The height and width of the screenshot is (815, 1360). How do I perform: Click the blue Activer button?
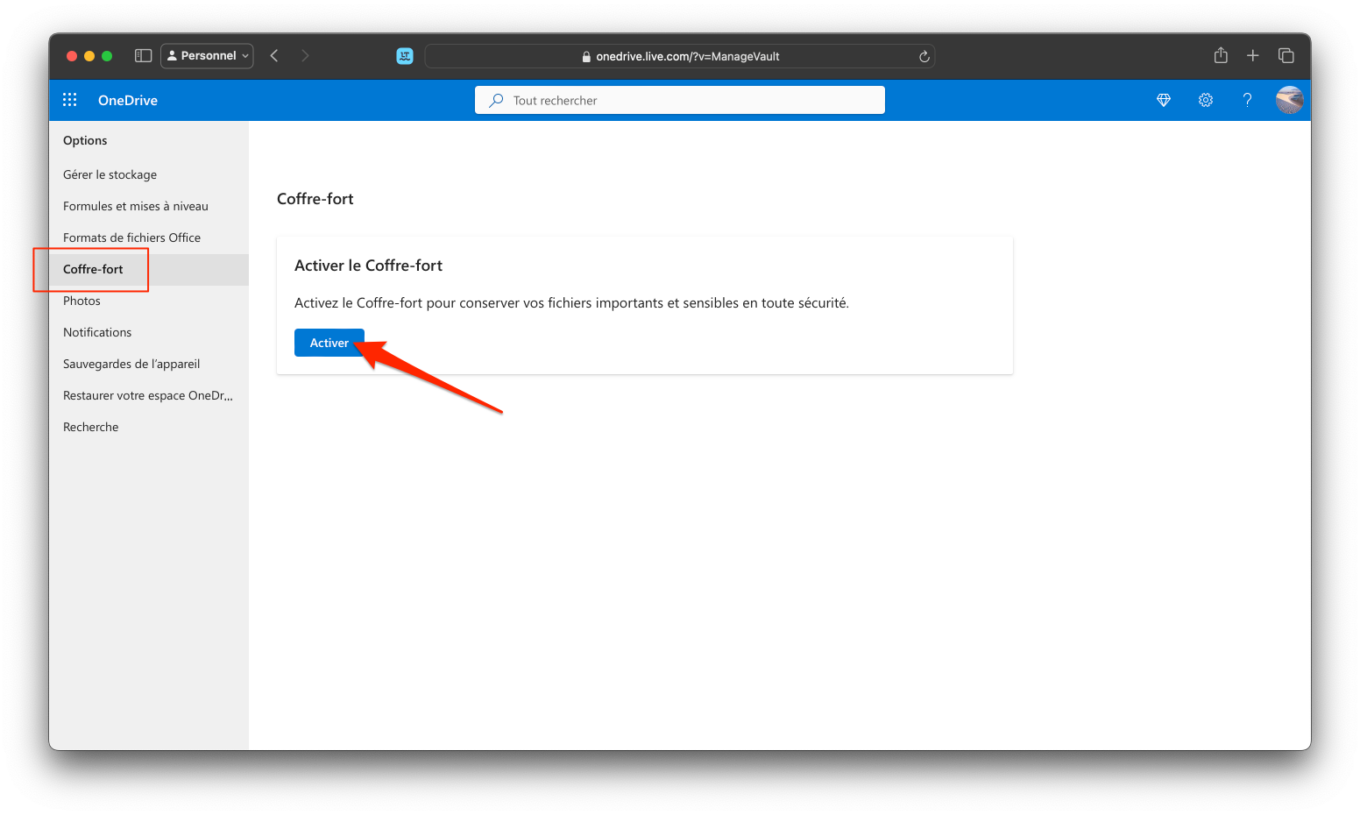(x=329, y=343)
